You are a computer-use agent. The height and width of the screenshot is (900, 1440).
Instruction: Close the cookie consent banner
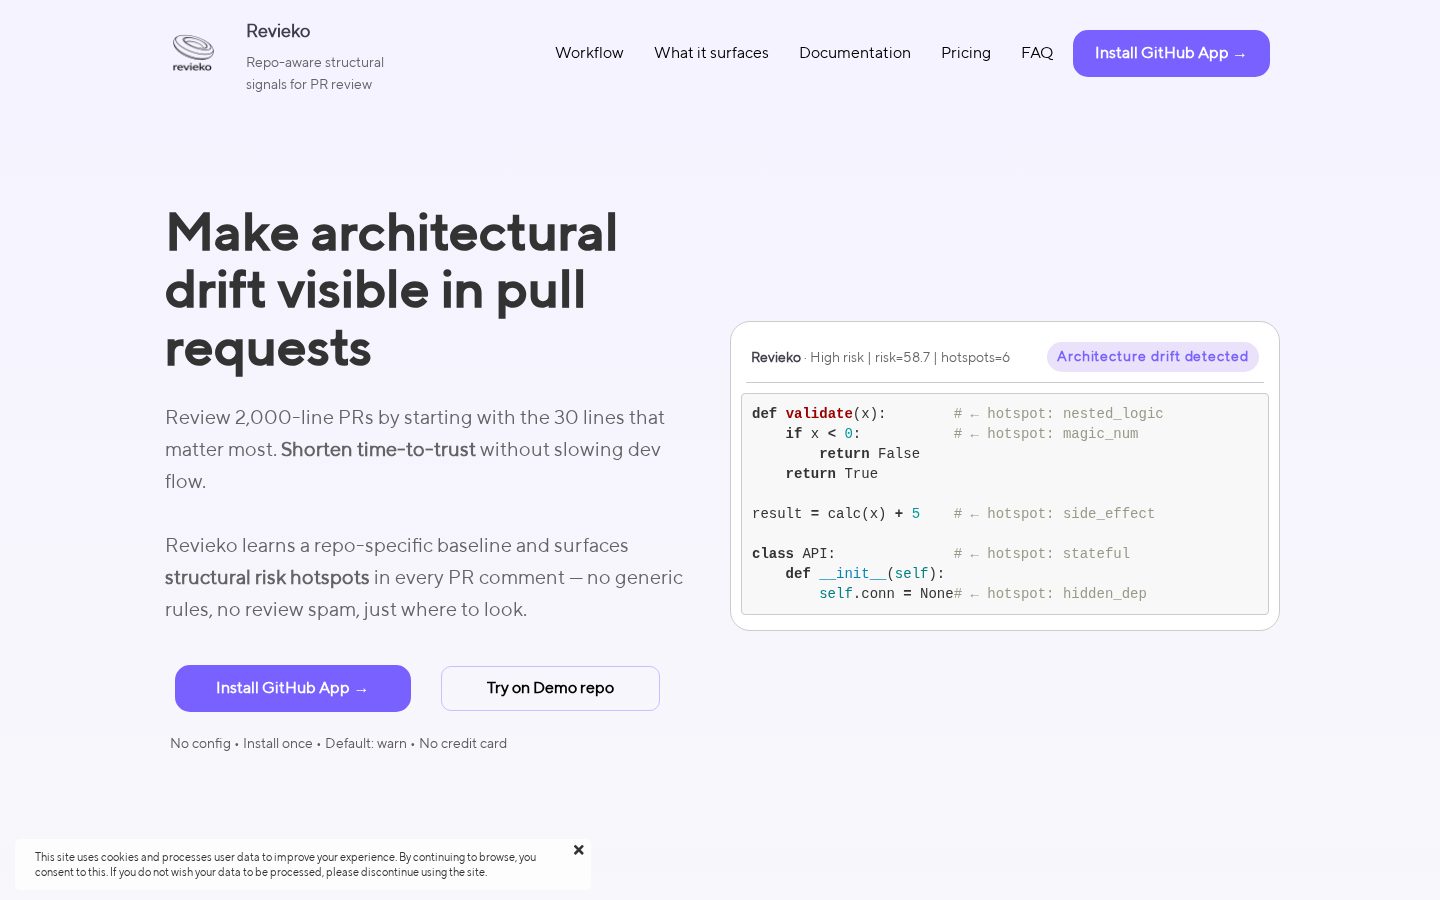tap(578, 850)
